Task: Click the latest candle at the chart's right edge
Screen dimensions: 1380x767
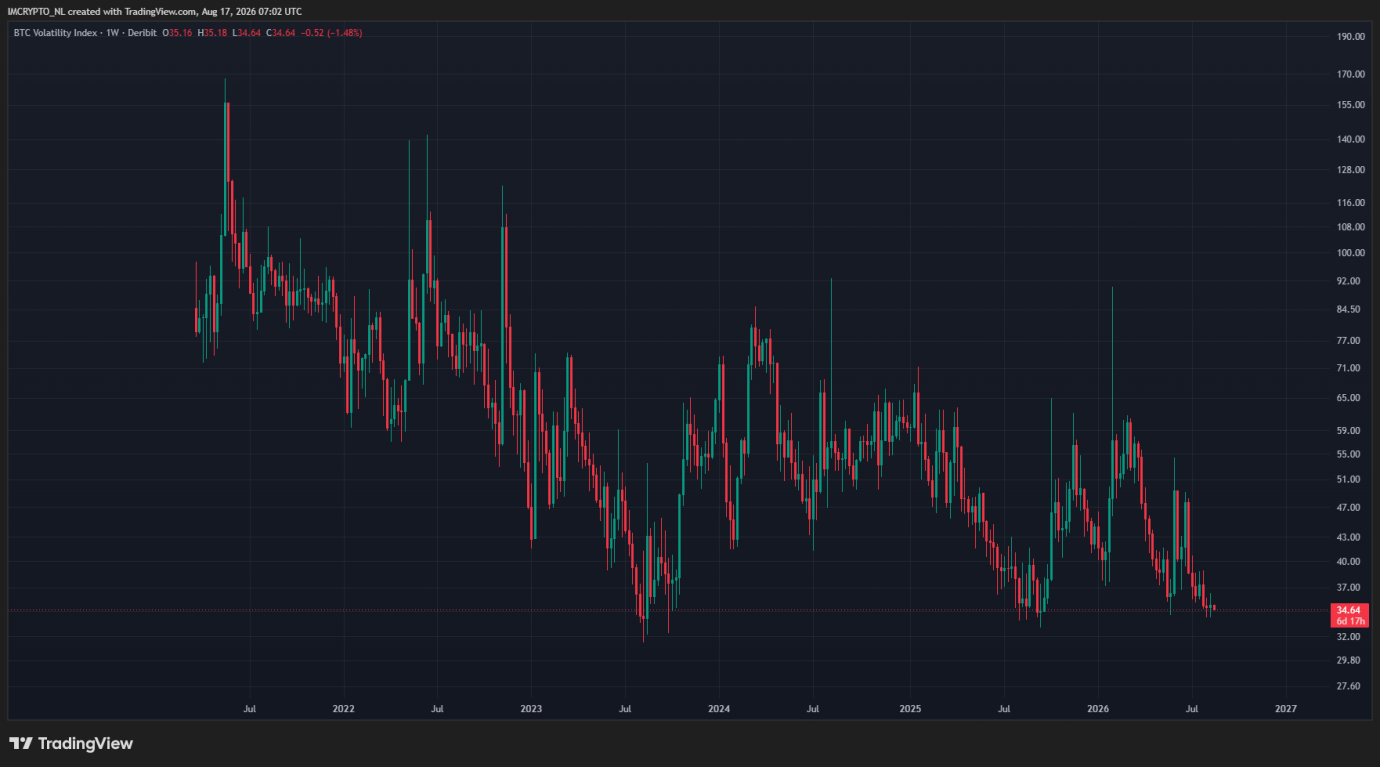Action: (1214, 607)
